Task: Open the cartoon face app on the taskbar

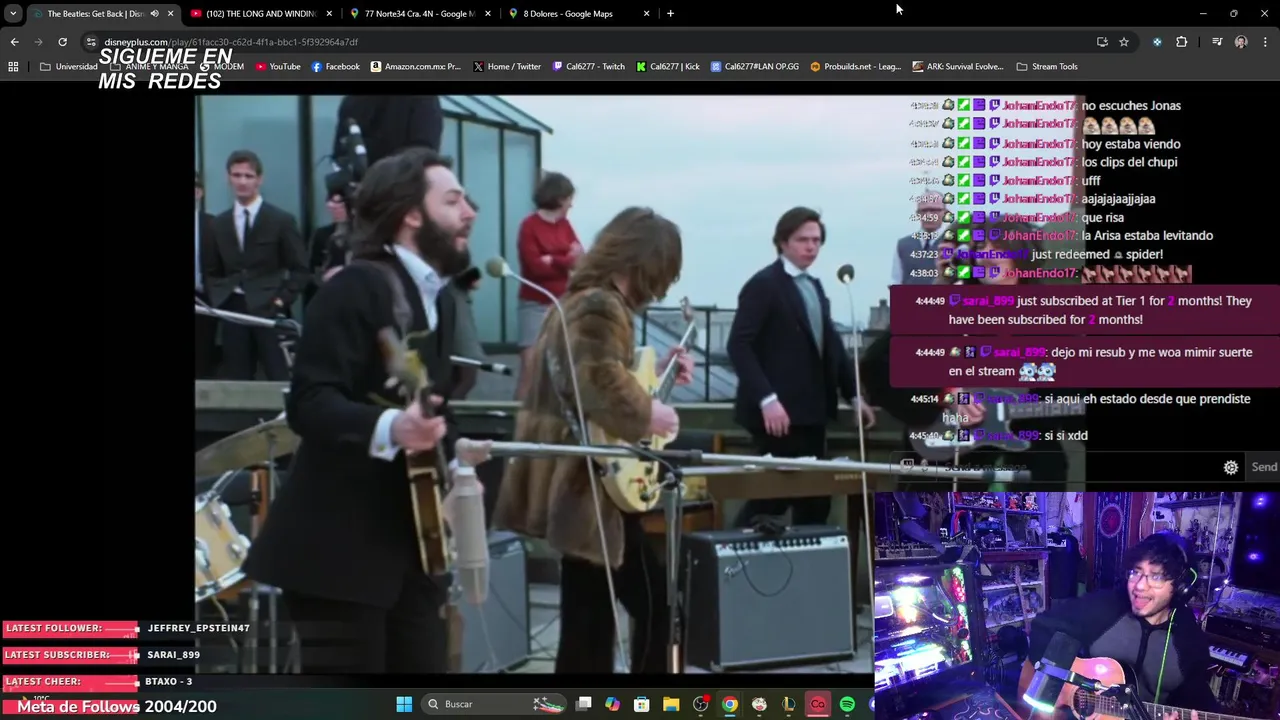Action: 759,704
